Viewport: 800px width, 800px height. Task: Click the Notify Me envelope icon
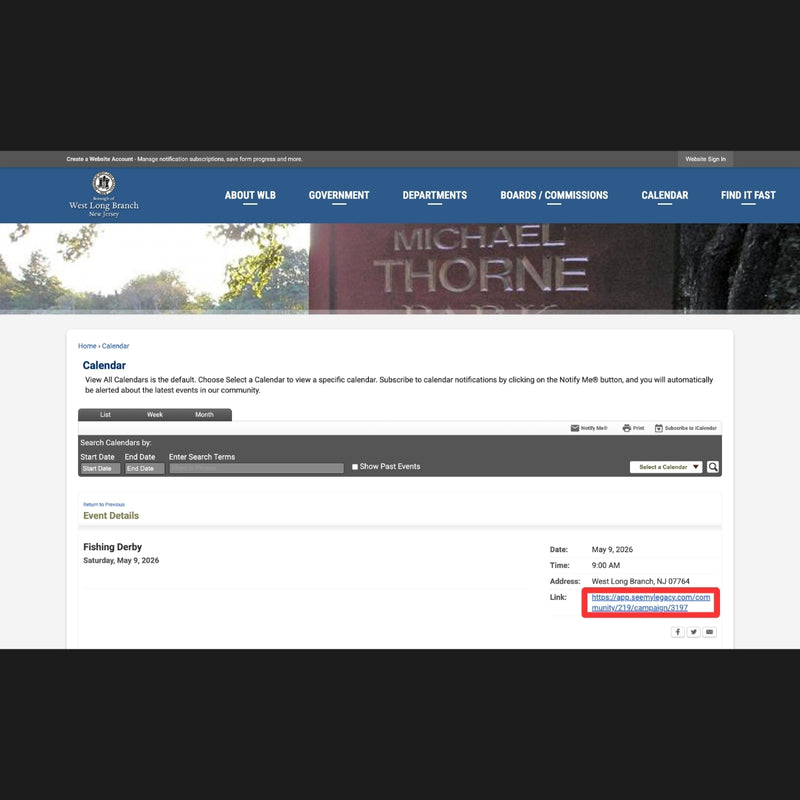(574, 428)
